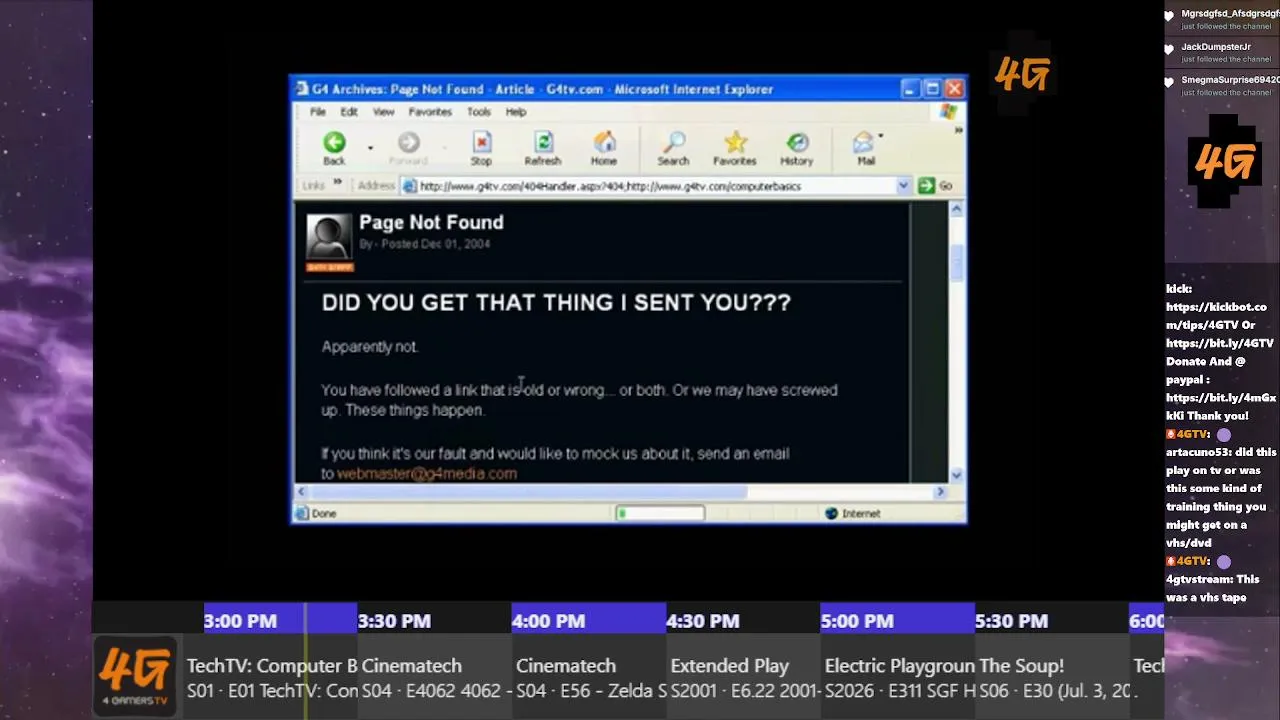Open the Mail envelope toolbar icon

point(863,143)
